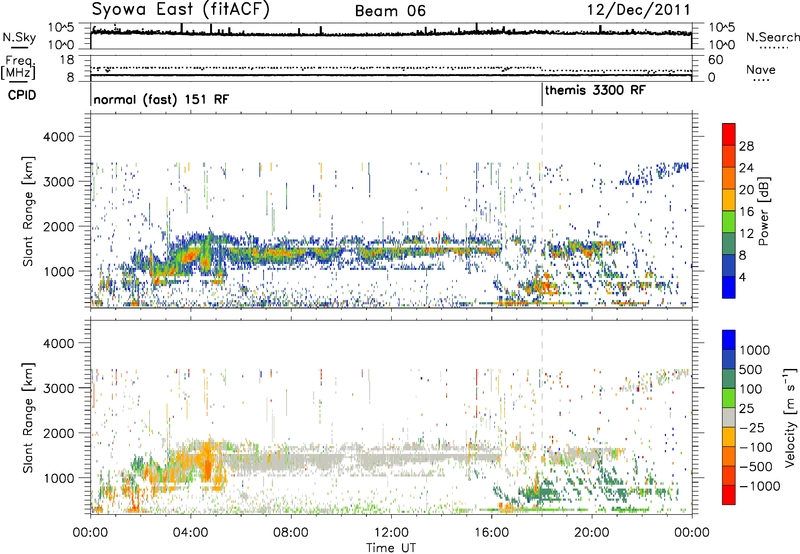Screen dimensions: 800x554
Task: Click the '08:00' time tick label
Action: [x=291, y=533]
